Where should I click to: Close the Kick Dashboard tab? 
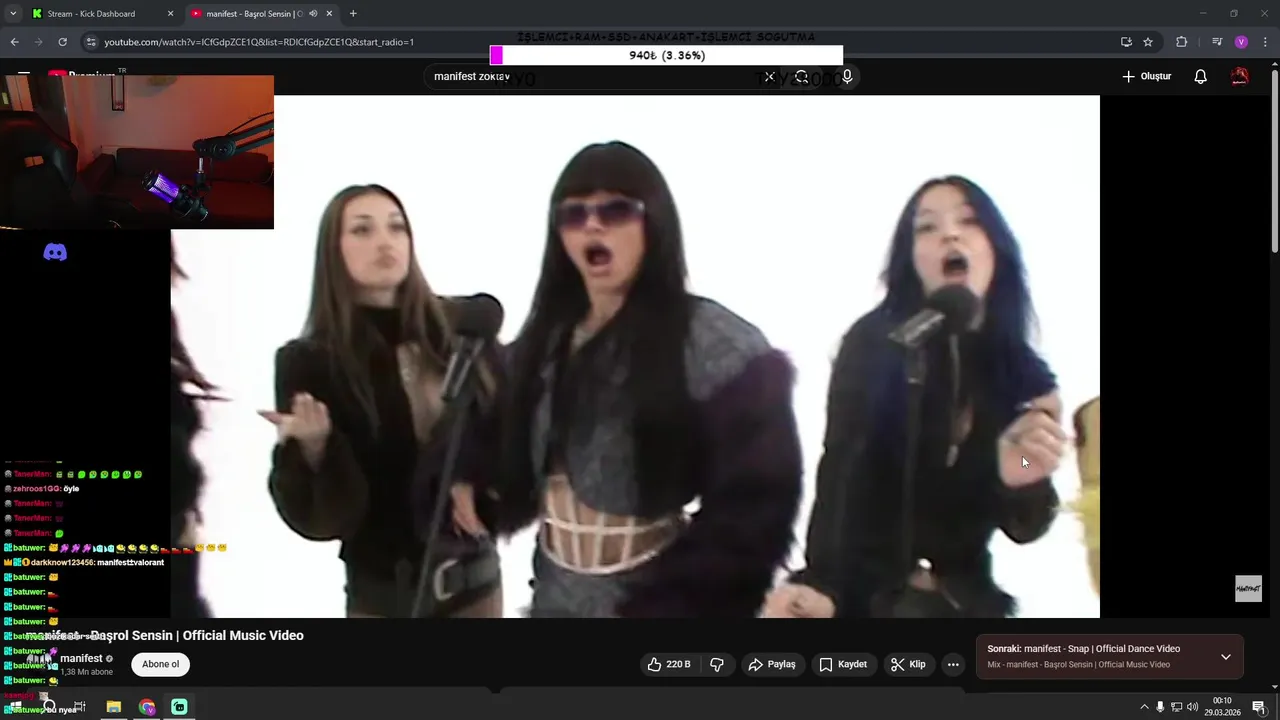click(170, 14)
